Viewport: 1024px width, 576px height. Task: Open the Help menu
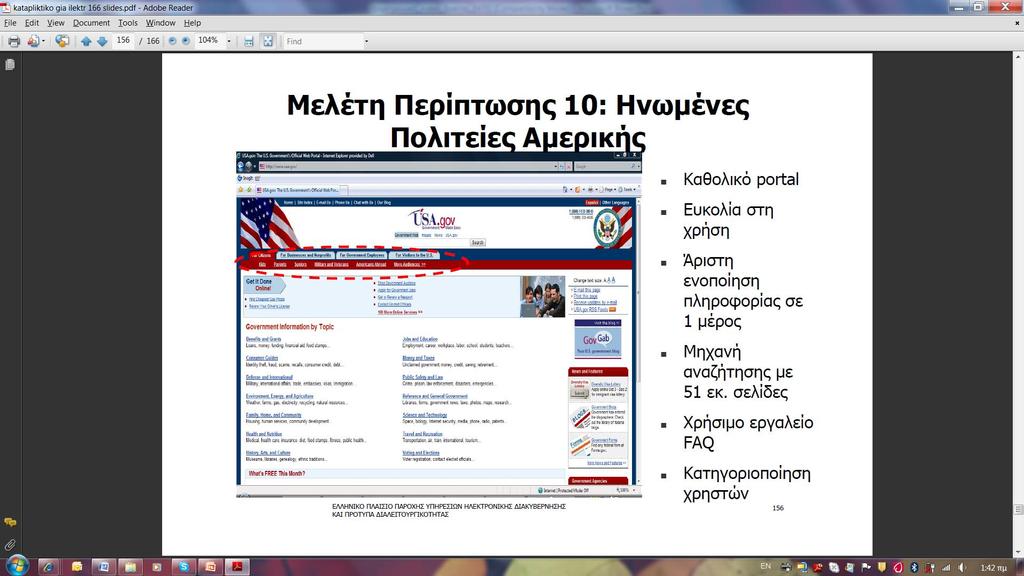coord(192,23)
